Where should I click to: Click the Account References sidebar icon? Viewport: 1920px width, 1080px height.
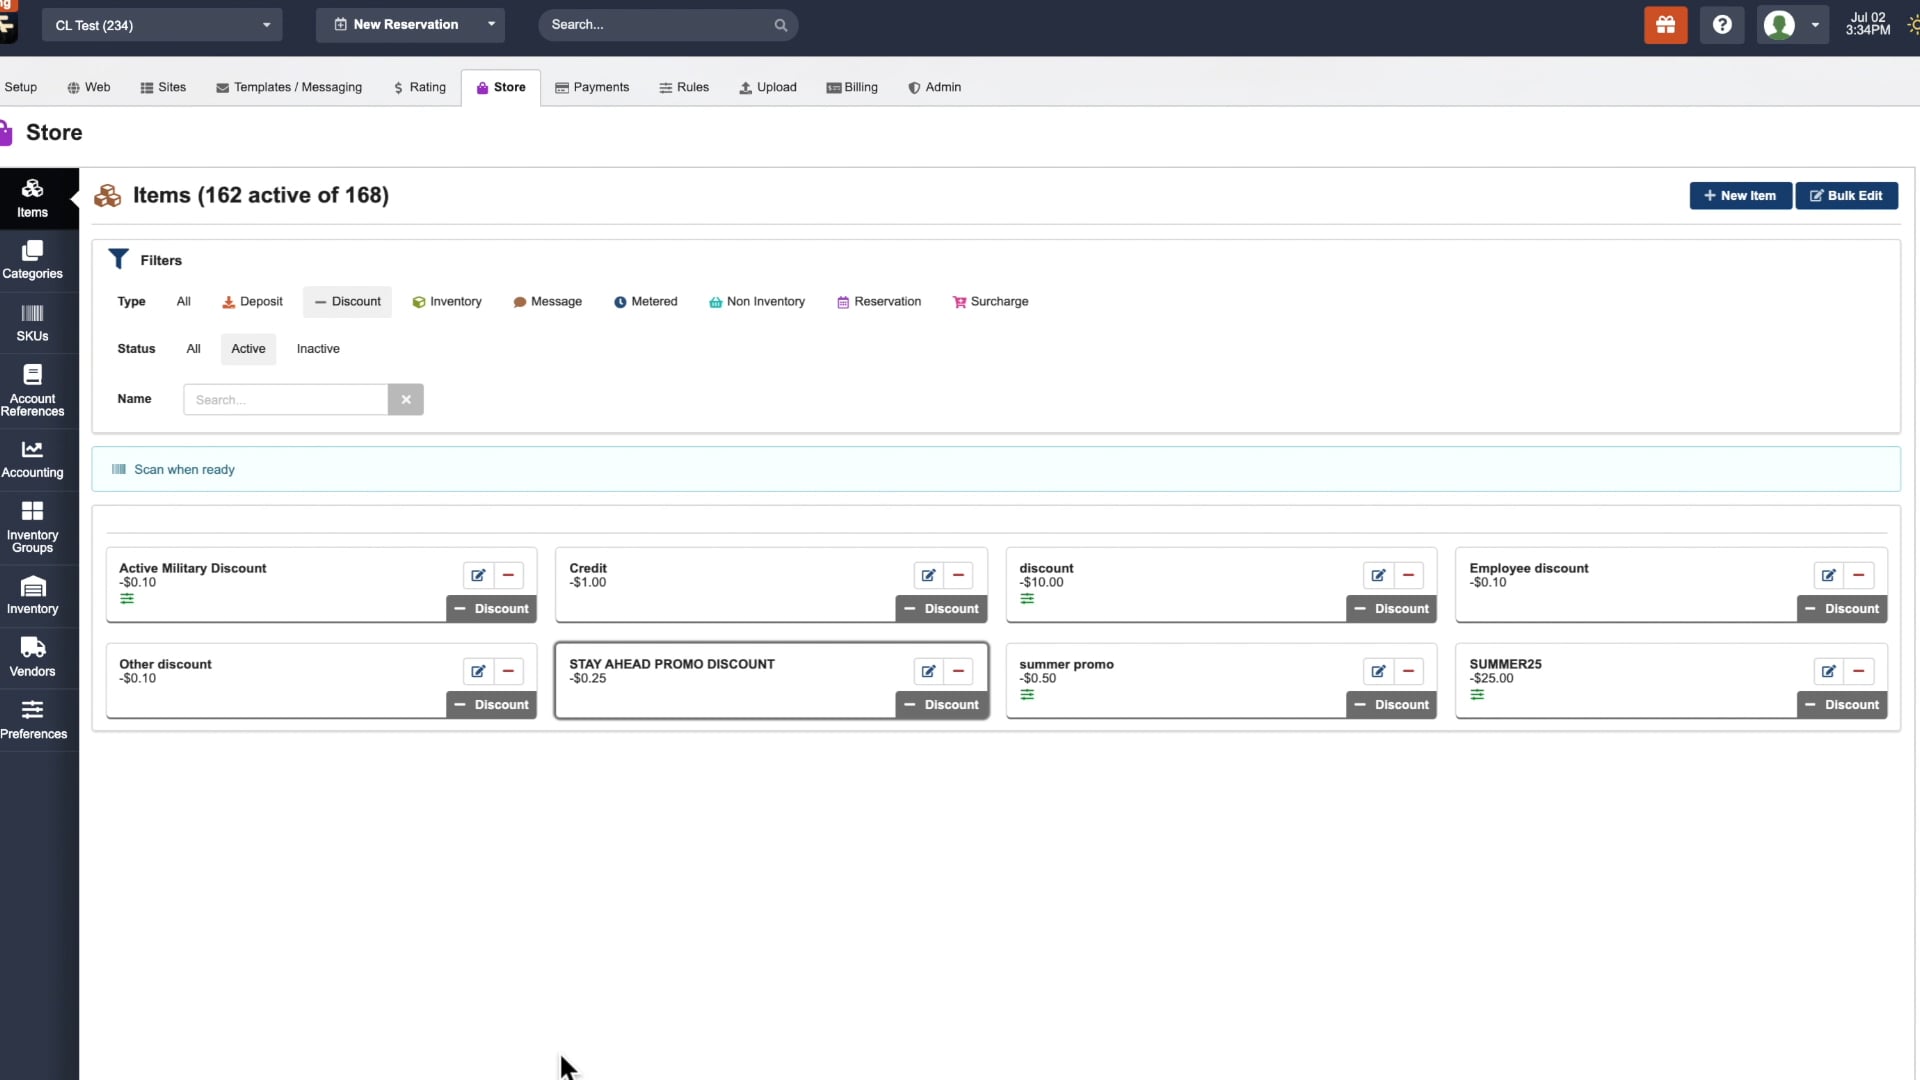pos(33,388)
